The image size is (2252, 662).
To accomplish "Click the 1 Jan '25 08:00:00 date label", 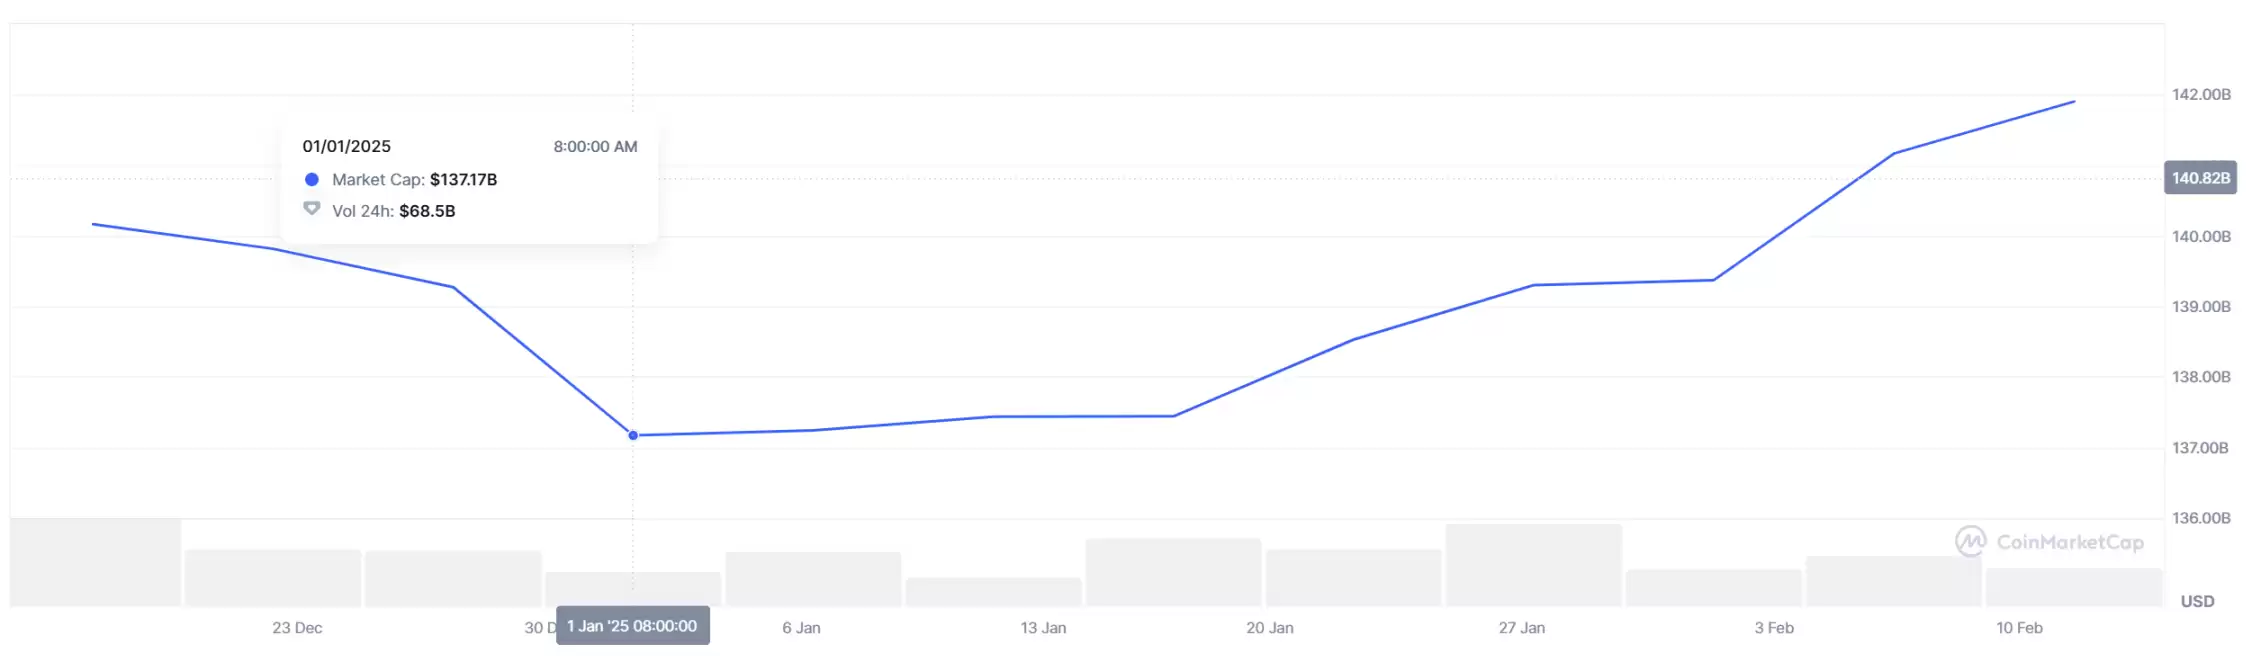I will [633, 626].
